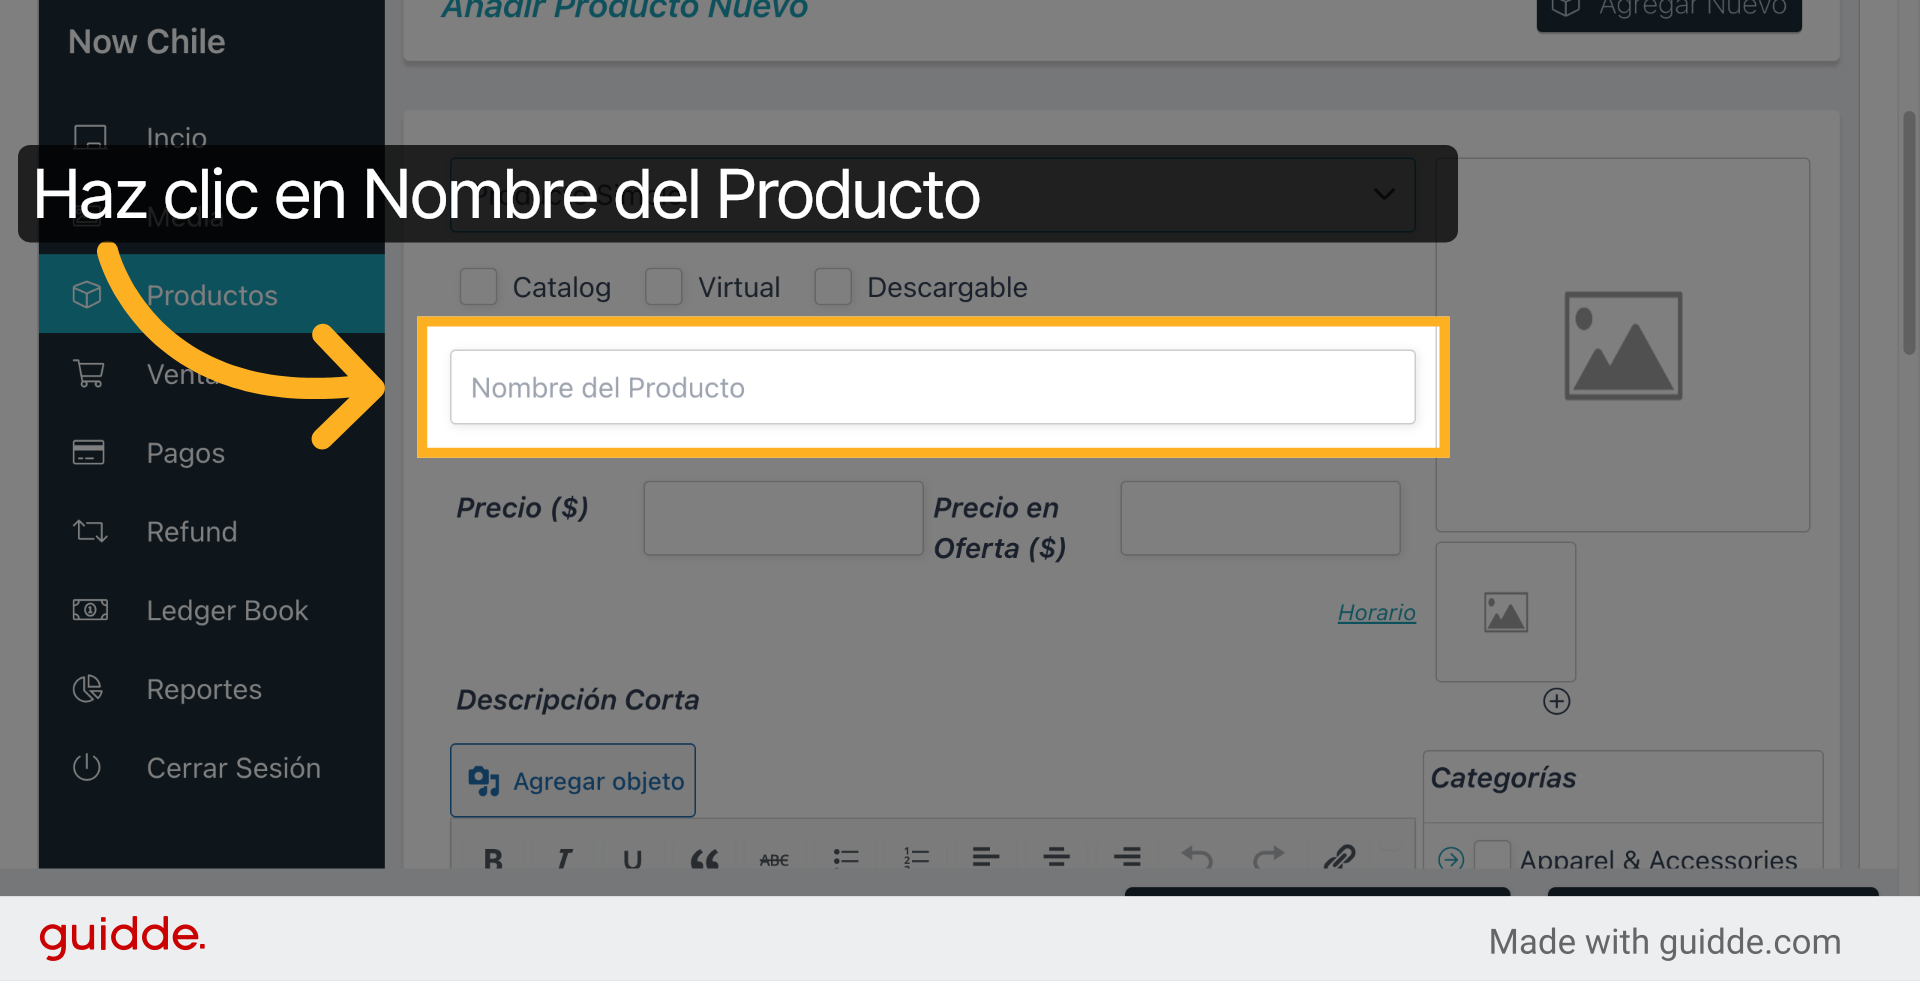This screenshot has height=981, width=1920.
Task: Expand the Apparel & Accessories category arrow
Action: point(1451,858)
